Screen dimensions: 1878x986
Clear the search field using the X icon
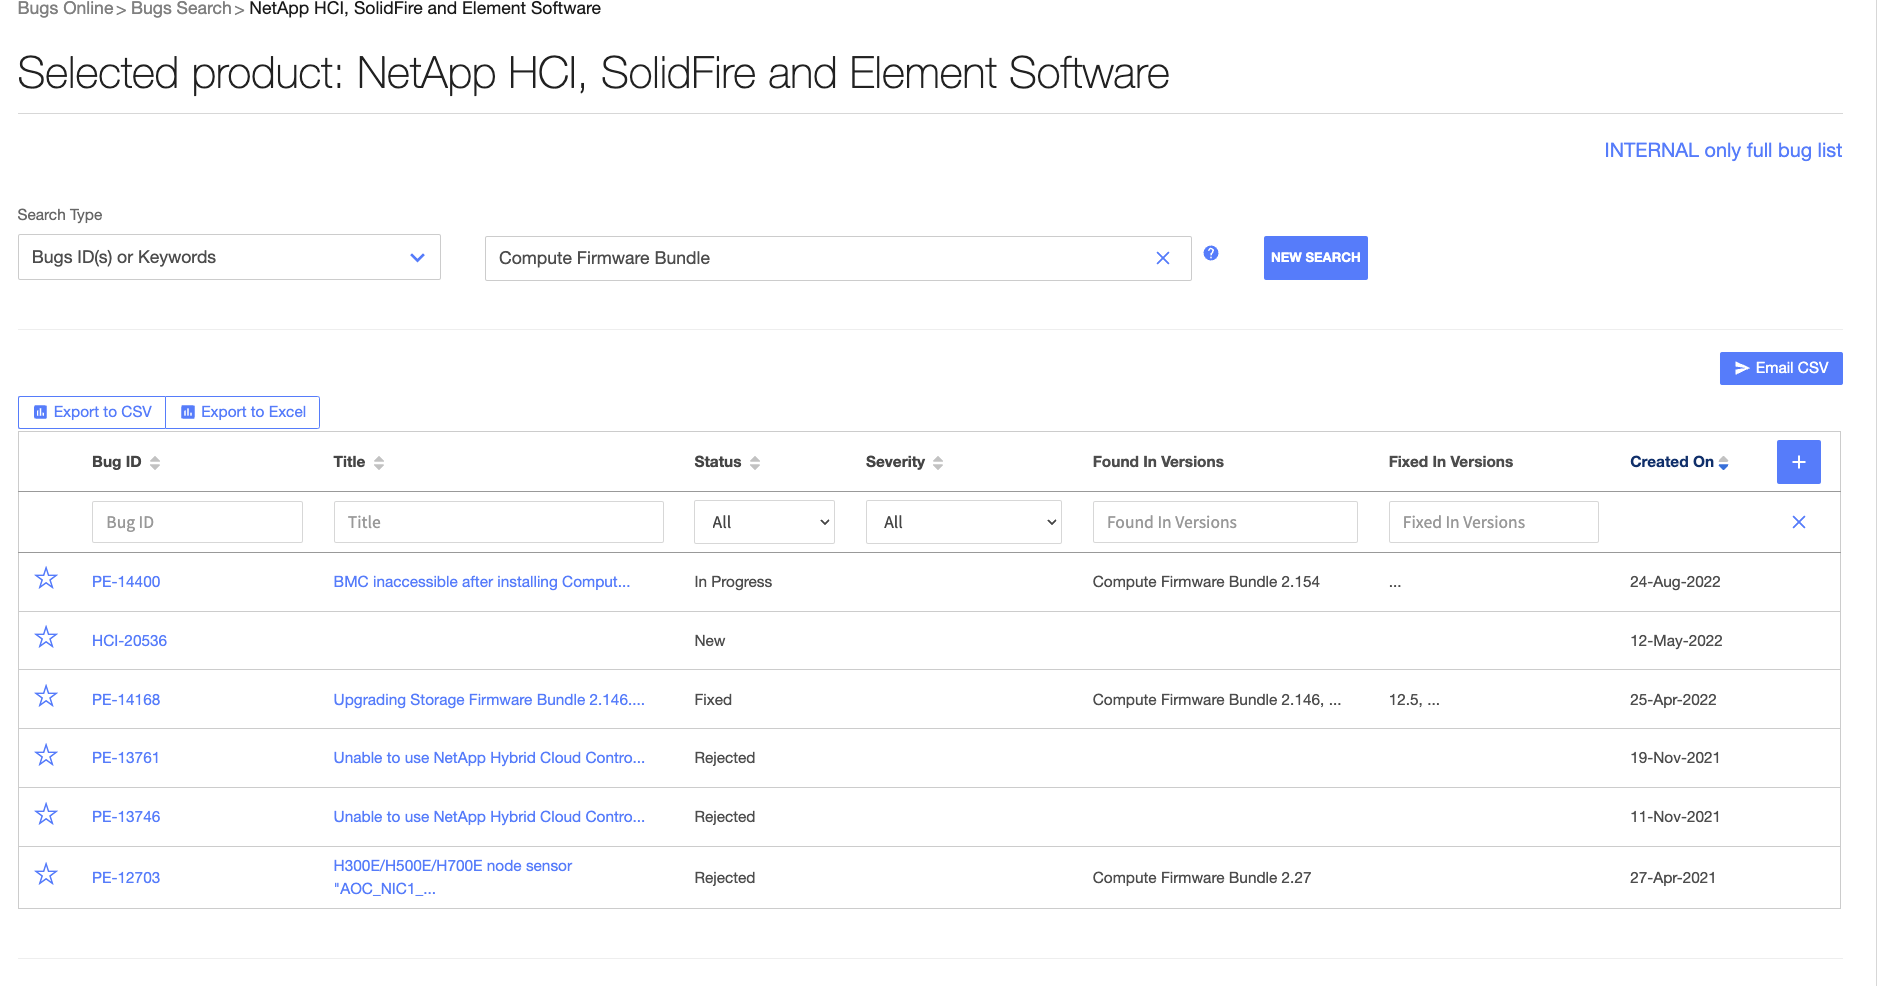(1162, 258)
